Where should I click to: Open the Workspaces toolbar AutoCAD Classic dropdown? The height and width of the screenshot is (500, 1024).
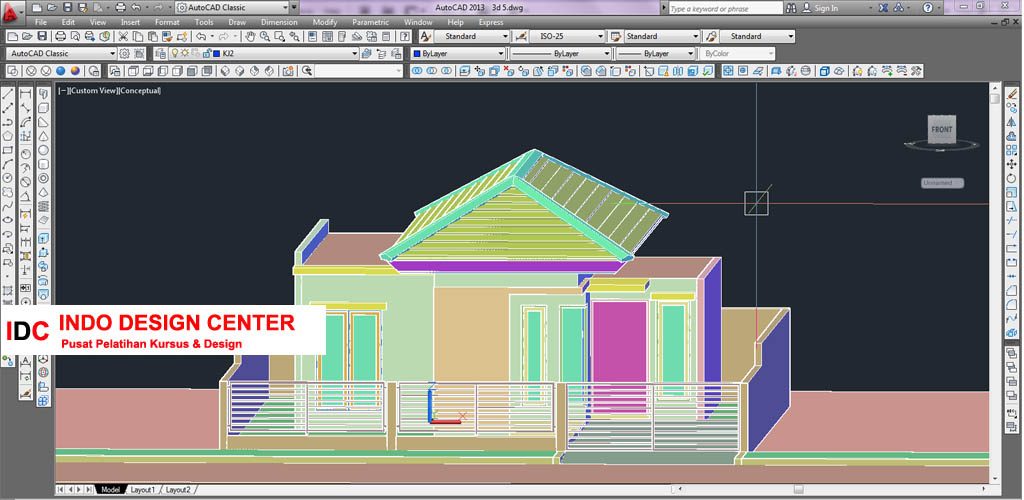[62, 54]
